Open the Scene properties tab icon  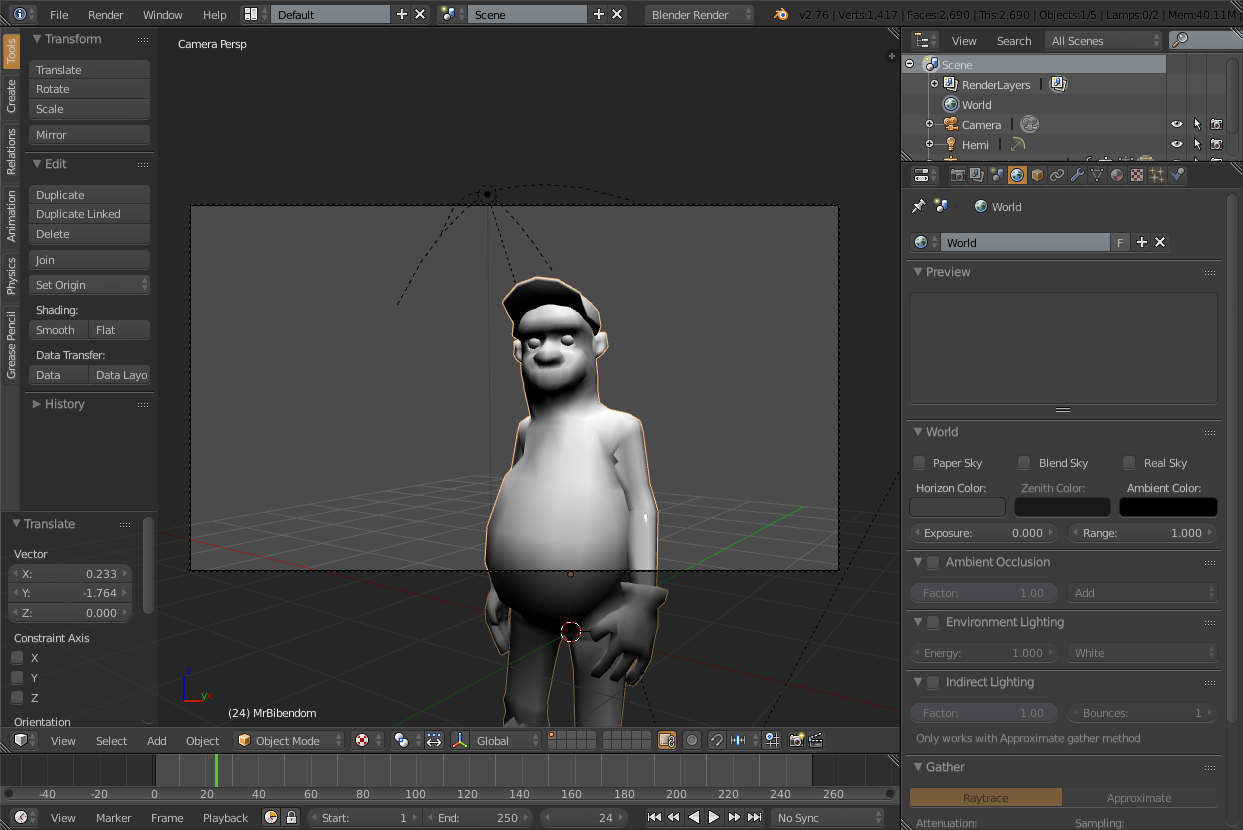pyautogui.click(x=997, y=175)
